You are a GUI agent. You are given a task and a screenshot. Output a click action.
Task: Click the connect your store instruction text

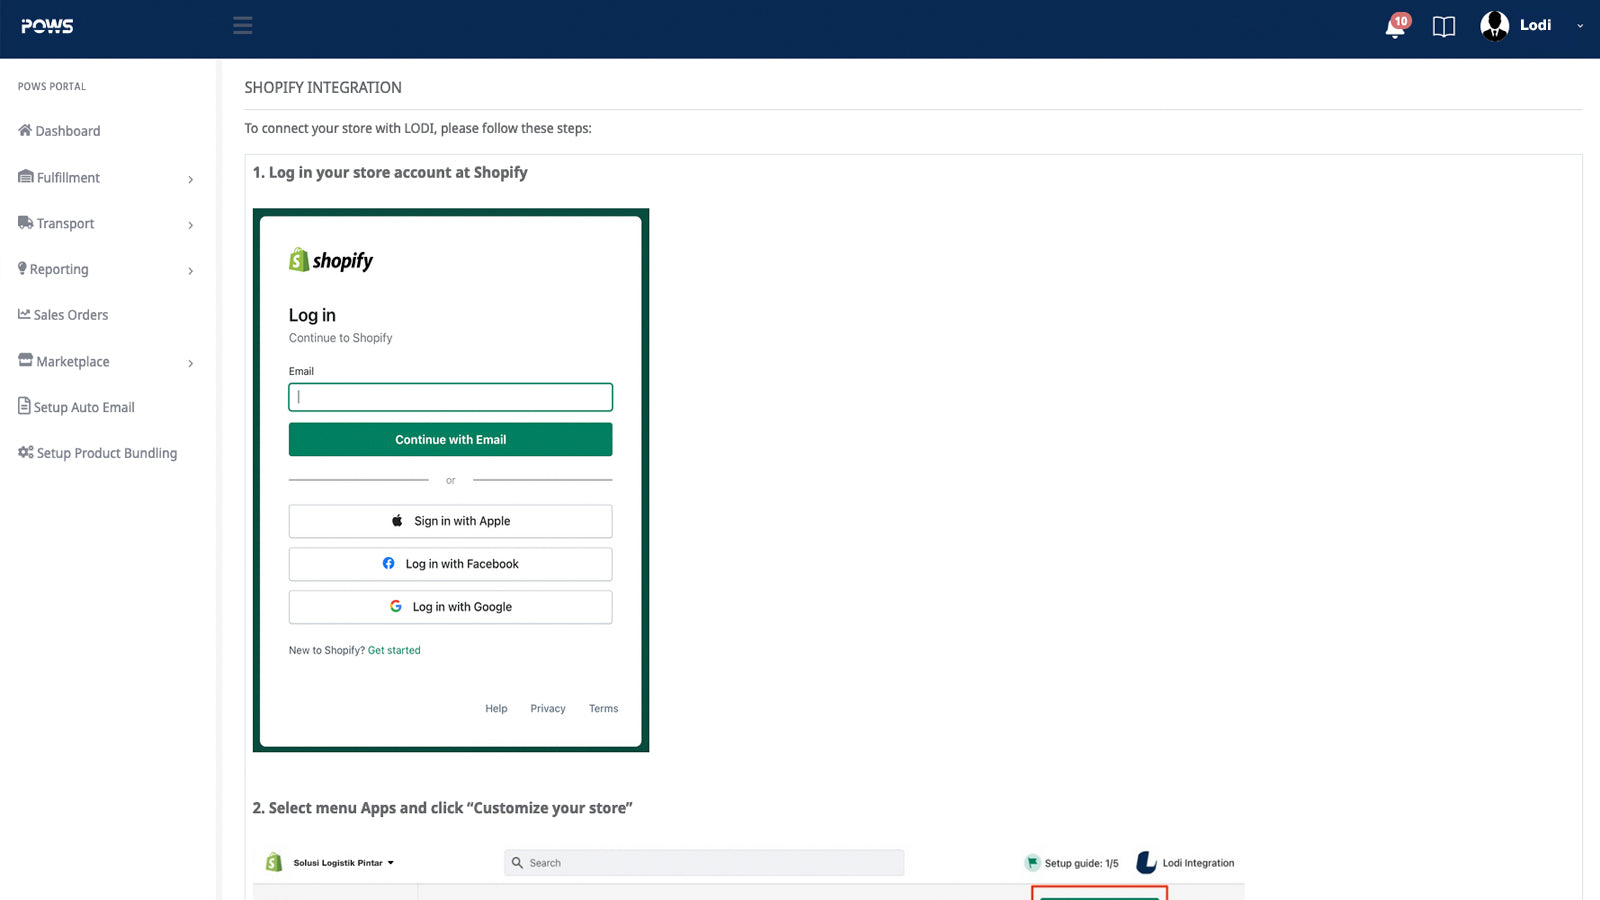click(x=418, y=128)
